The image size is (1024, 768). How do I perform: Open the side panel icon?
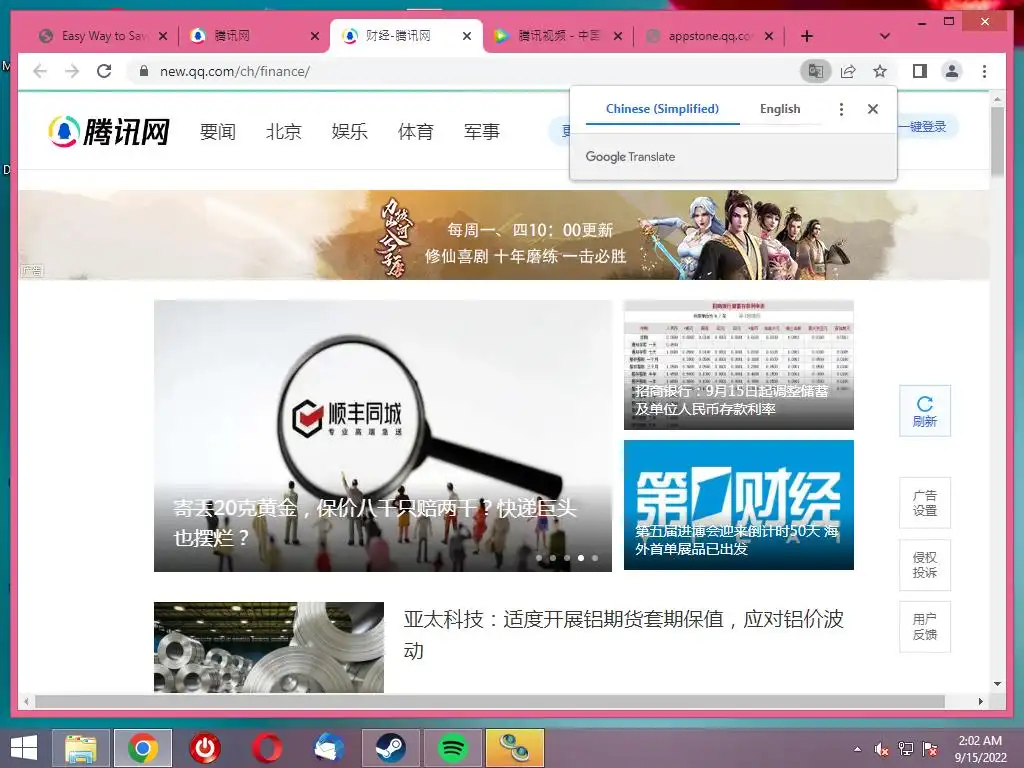point(920,71)
